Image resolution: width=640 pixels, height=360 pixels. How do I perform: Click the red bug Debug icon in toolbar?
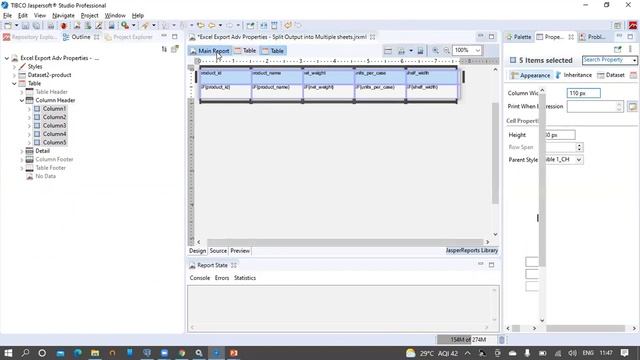[64, 26]
